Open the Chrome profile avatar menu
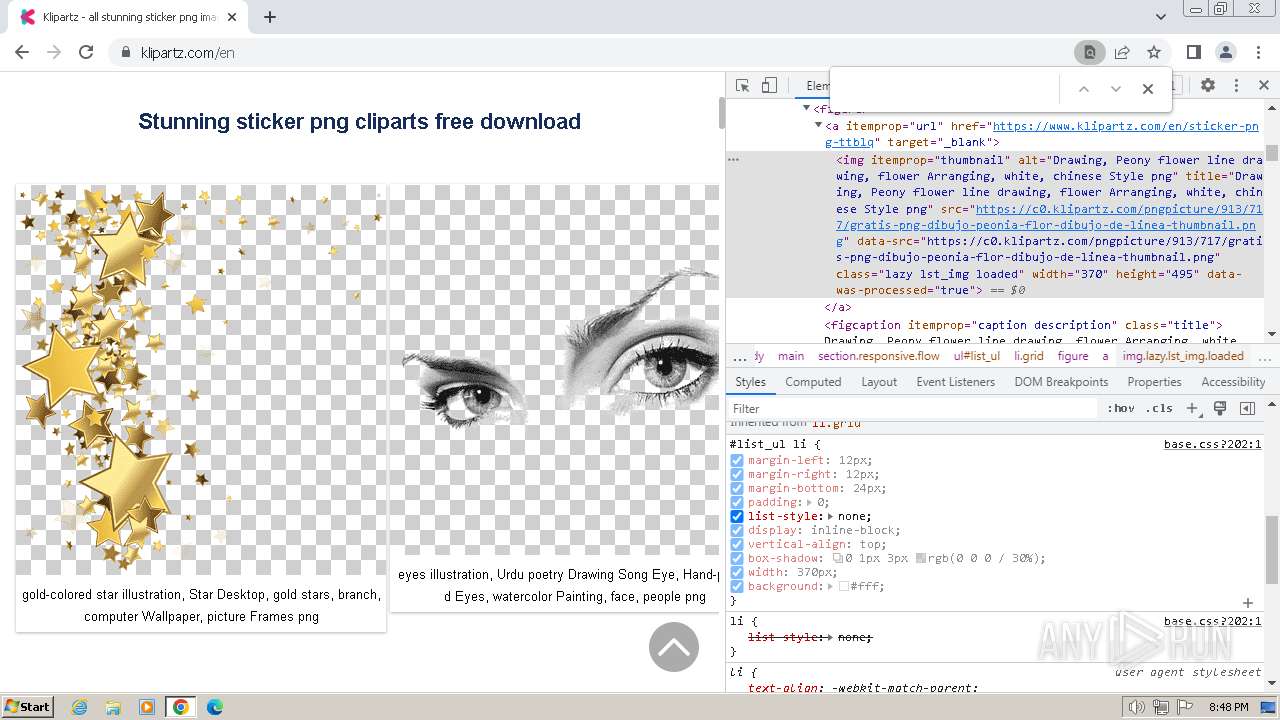The width and height of the screenshot is (1280, 720). click(1226, 53)
